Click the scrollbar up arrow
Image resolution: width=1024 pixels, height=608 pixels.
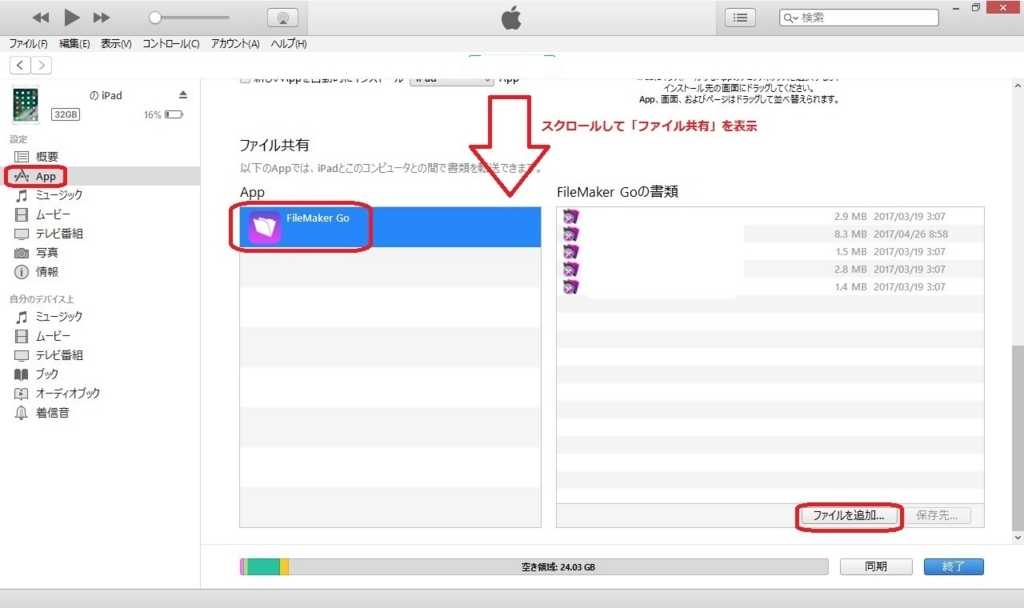tap(1017, 86)
